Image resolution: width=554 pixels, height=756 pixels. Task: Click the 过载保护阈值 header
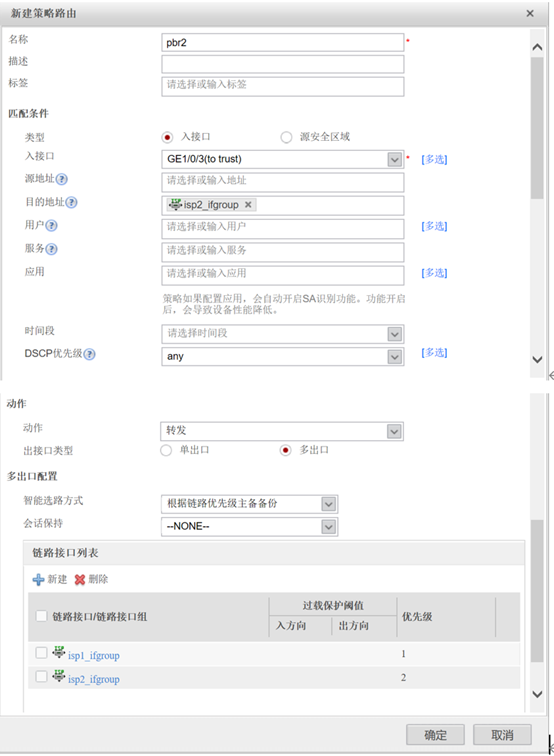coord(333,606)
